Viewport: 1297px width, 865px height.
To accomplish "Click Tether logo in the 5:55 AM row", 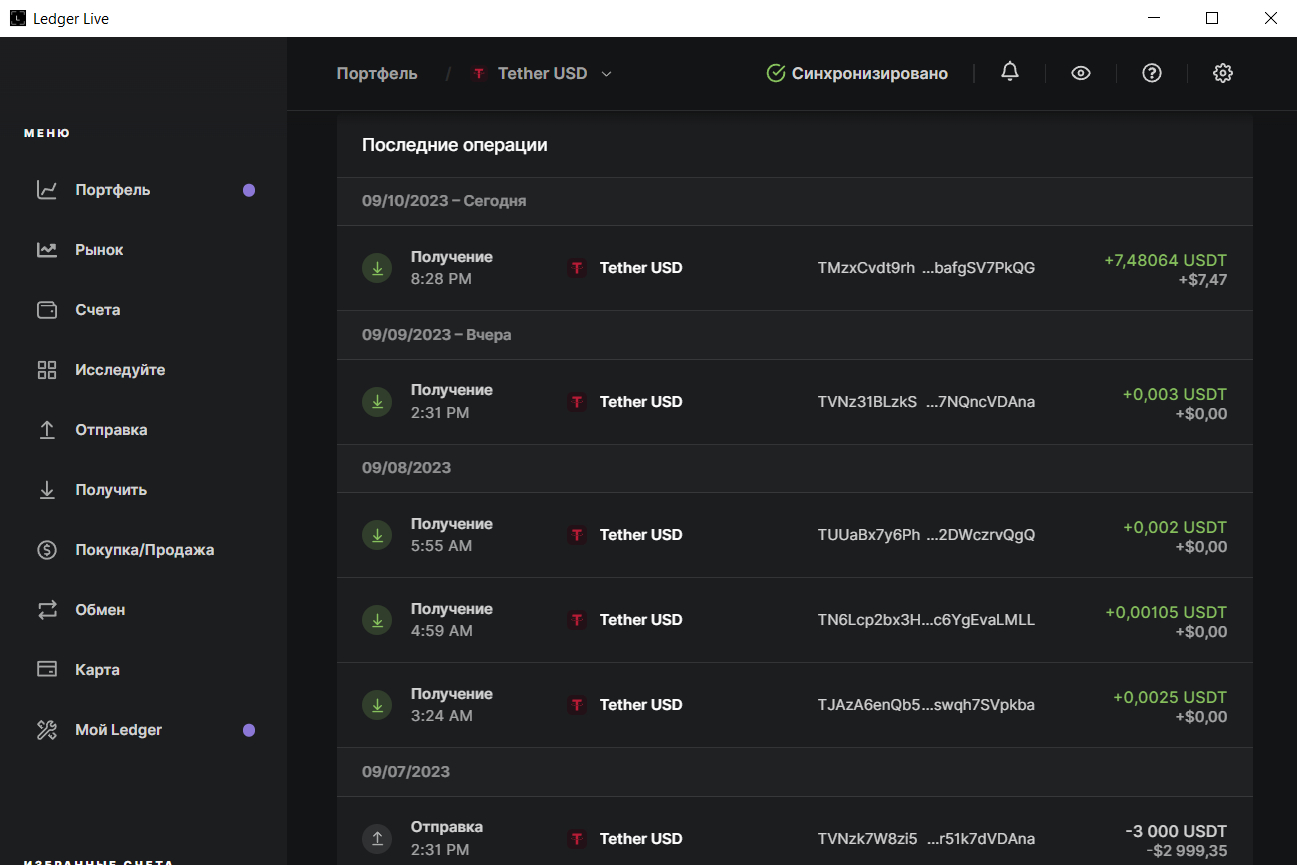I will (577, 535).
